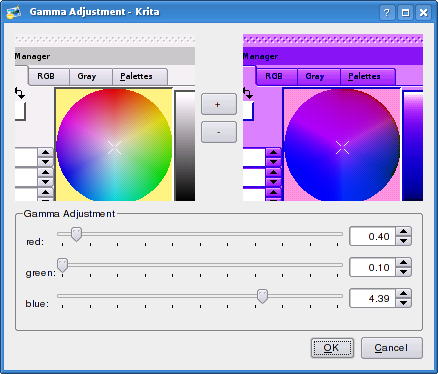Cancel the gamma adjustment dialog
The image size is (438, 374).
point(392,348)
